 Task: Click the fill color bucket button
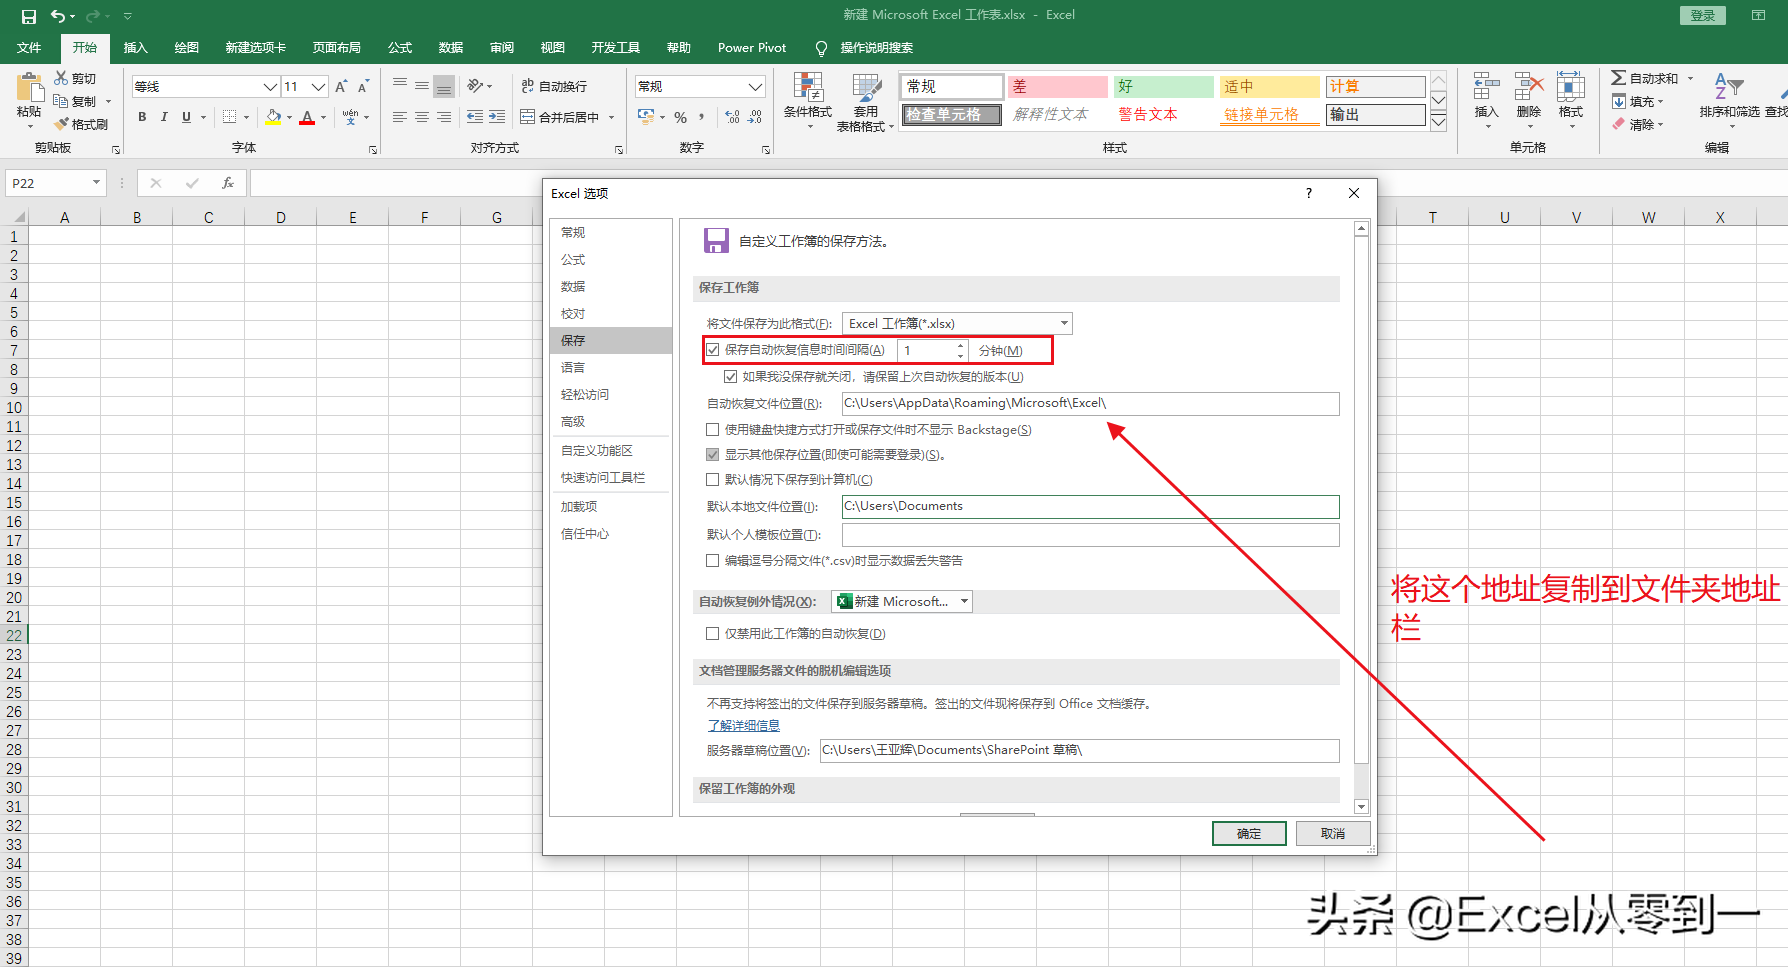point(273,118)
